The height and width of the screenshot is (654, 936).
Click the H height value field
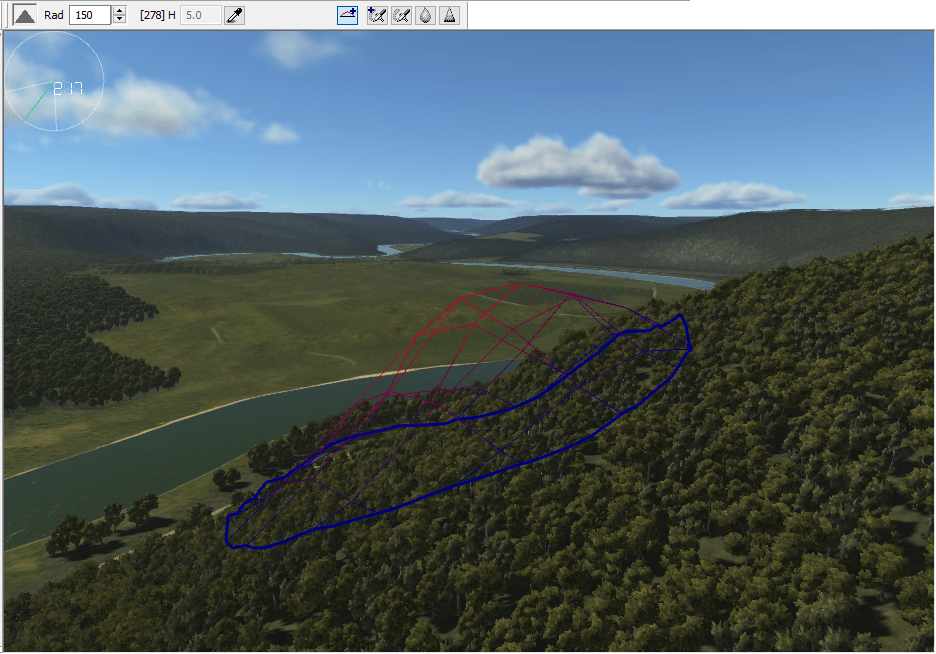(x=200, y=15)
